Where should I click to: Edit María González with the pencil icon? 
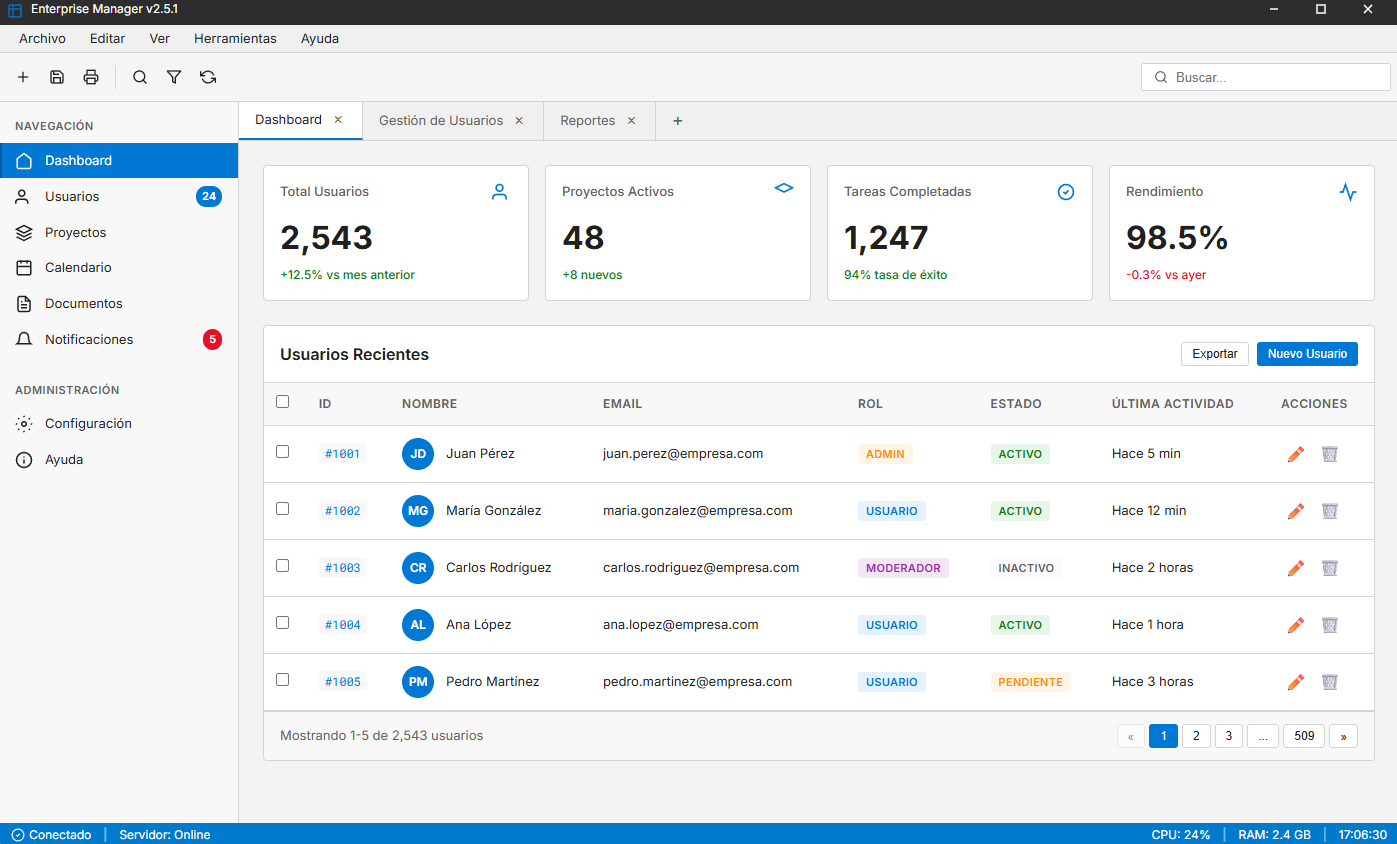click(x=1296, y=511)
